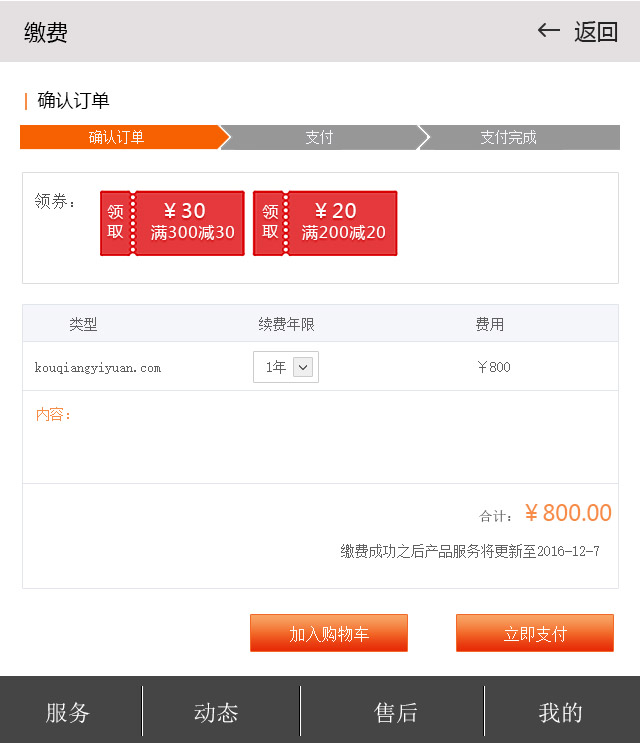Open the 服务 bottom tab
This screenshot has width=640, height=743.
point(68,712)
